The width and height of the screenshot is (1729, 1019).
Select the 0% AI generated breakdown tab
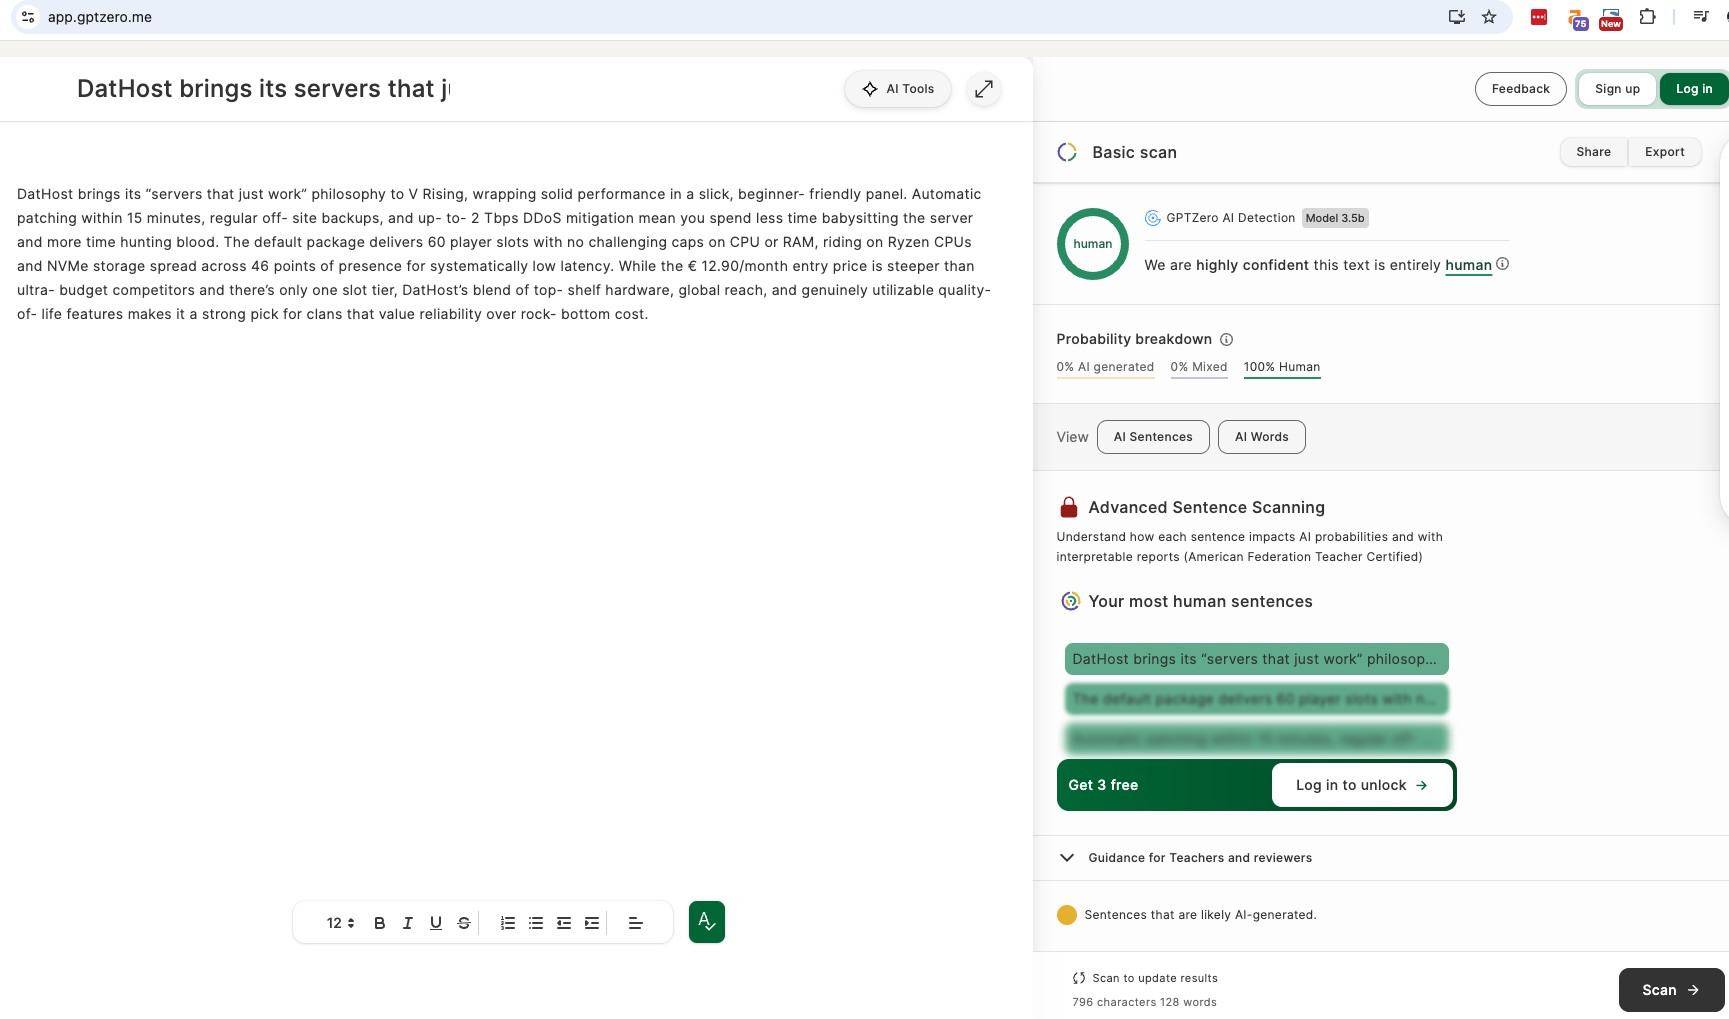(1105, 367)
